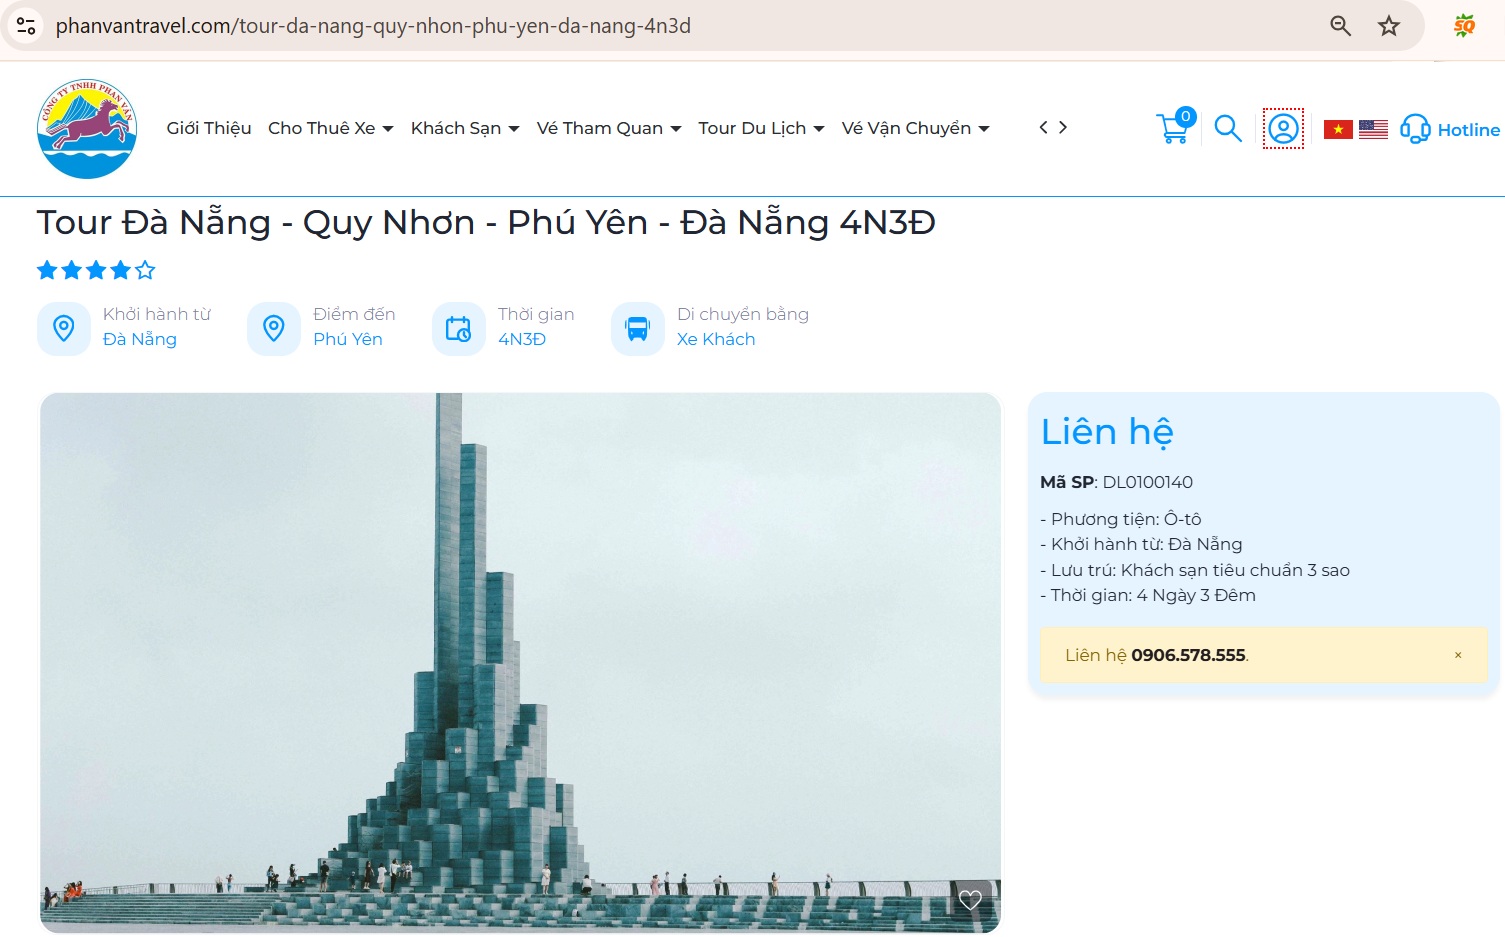Switch language to Vietnamese via Vietnam flag
Screen dimensions: 1505x937
point(1338,128)
